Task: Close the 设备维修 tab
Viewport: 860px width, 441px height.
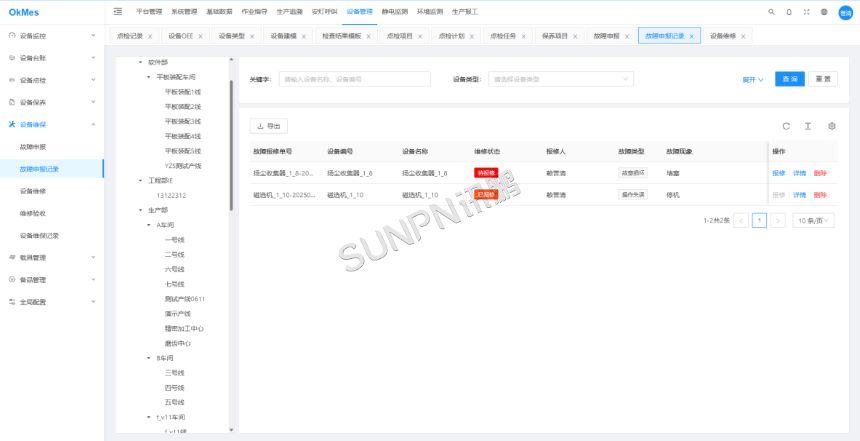Action: pyautogui.click(x=743, y=36)
